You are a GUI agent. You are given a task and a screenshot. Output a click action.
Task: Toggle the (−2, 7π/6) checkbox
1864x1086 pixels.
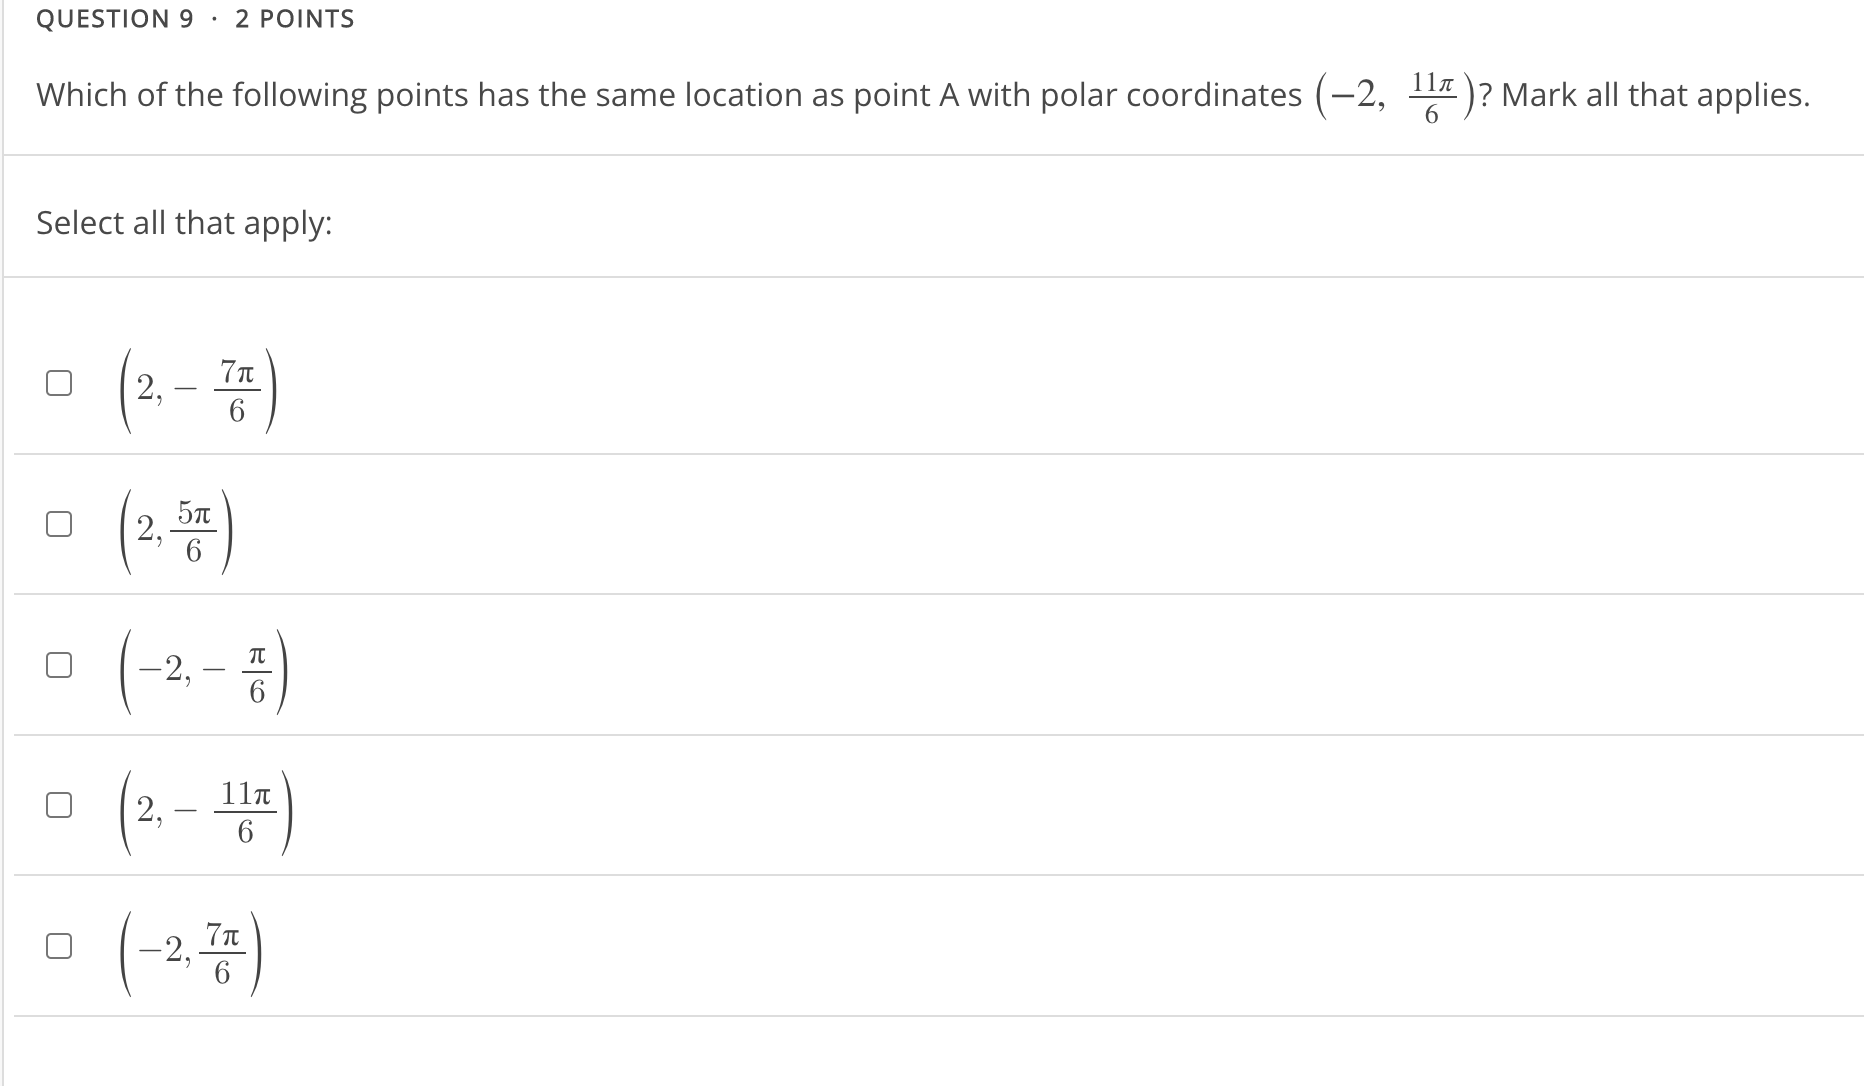point(59,945)
